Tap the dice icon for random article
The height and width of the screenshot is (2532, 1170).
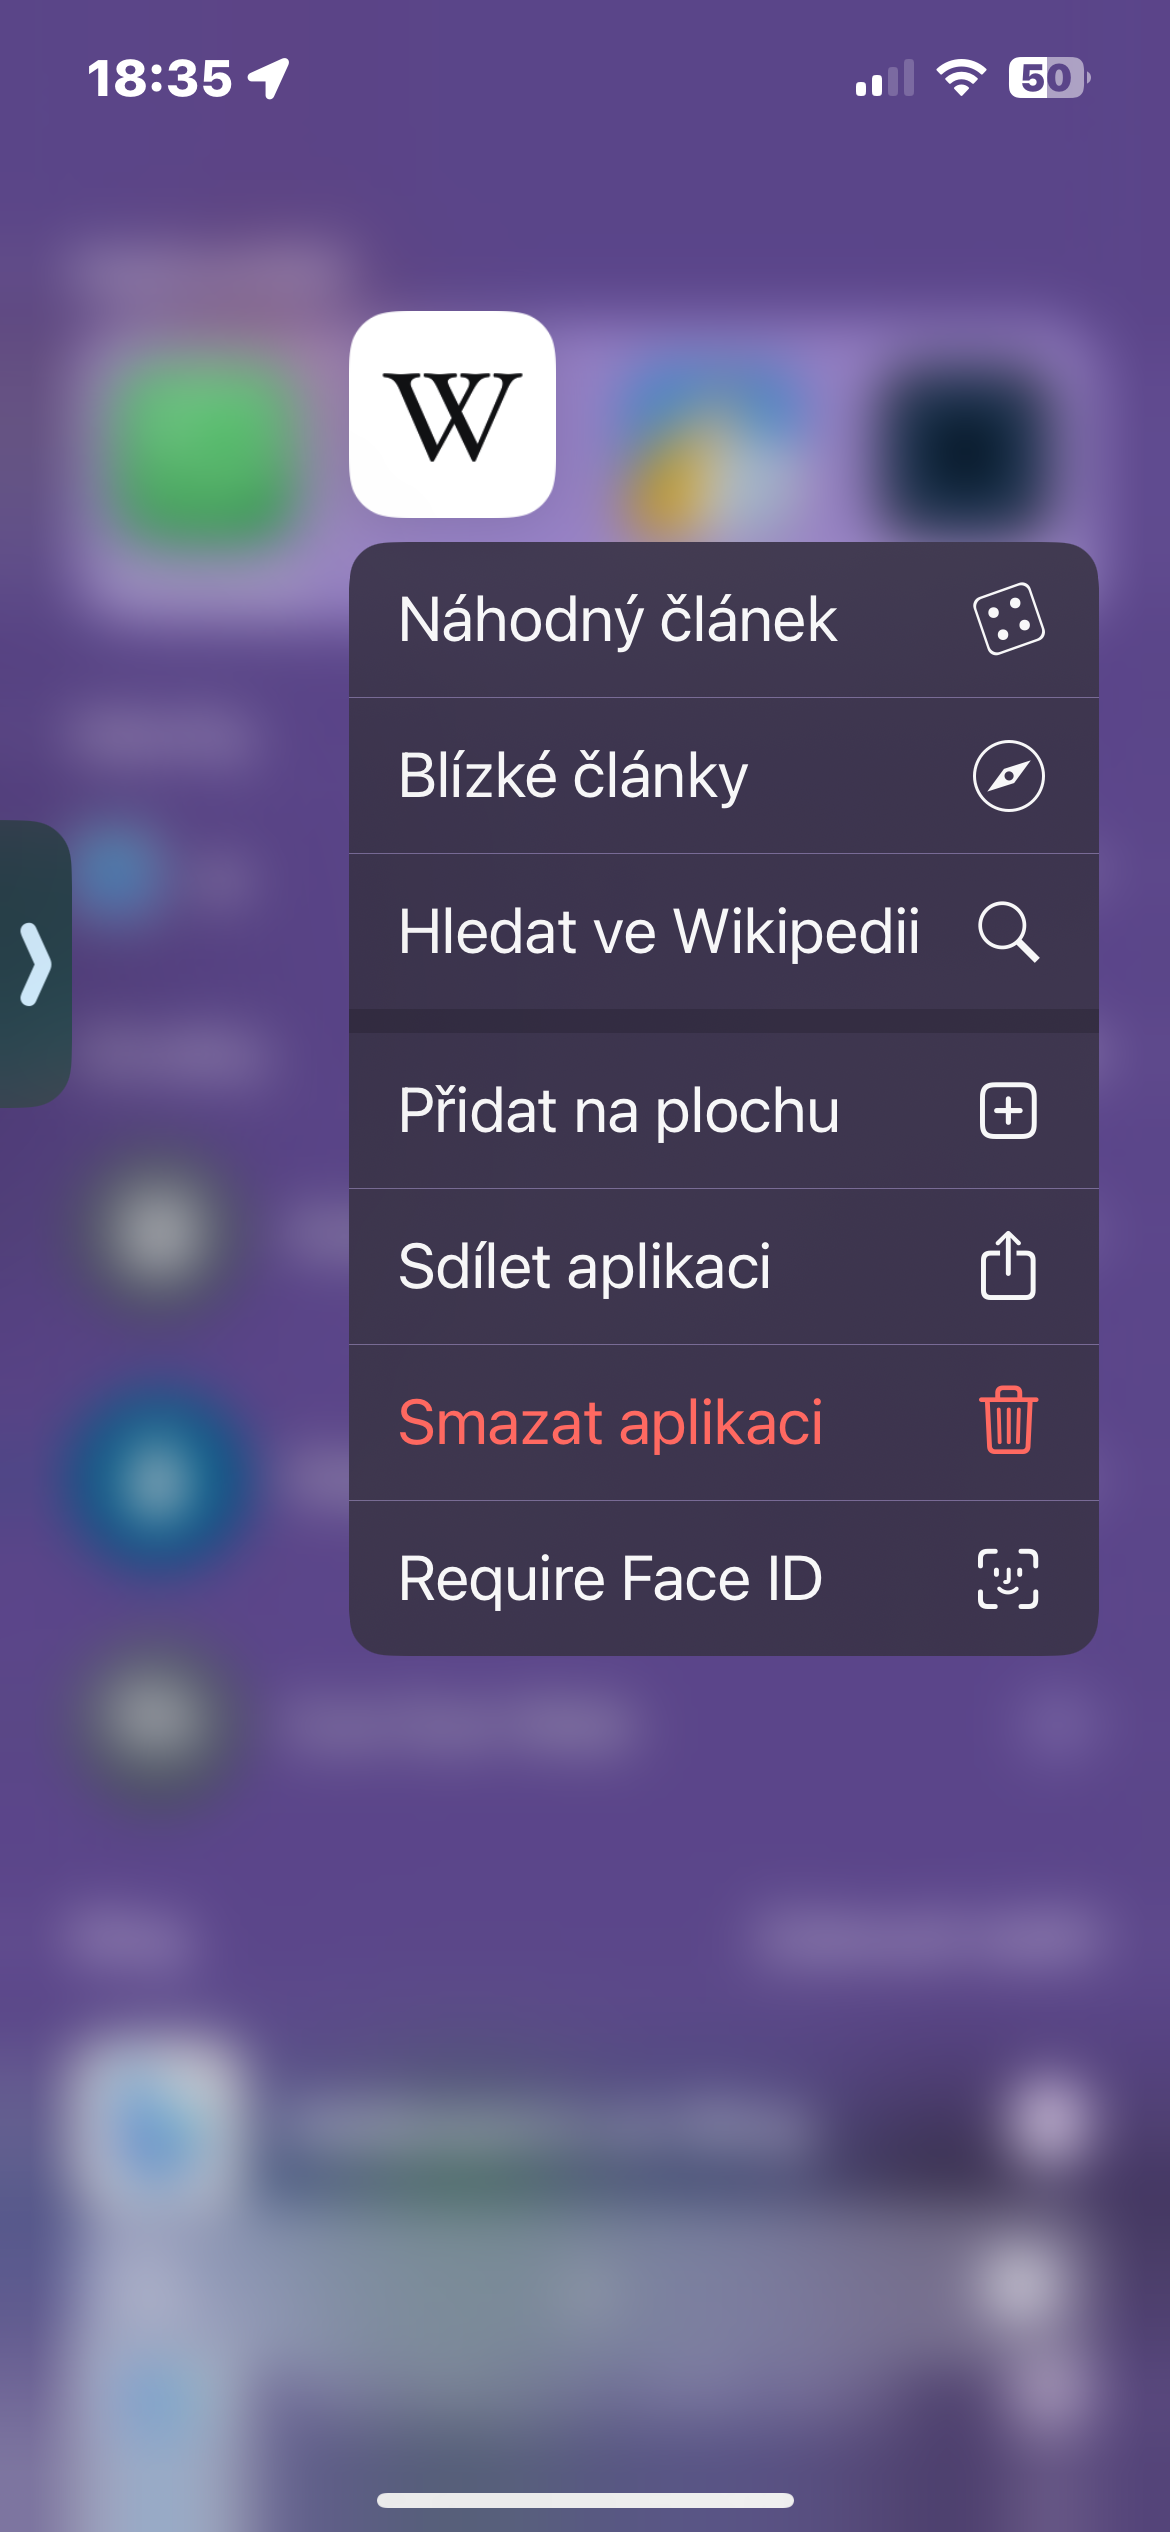(1008, 619)
